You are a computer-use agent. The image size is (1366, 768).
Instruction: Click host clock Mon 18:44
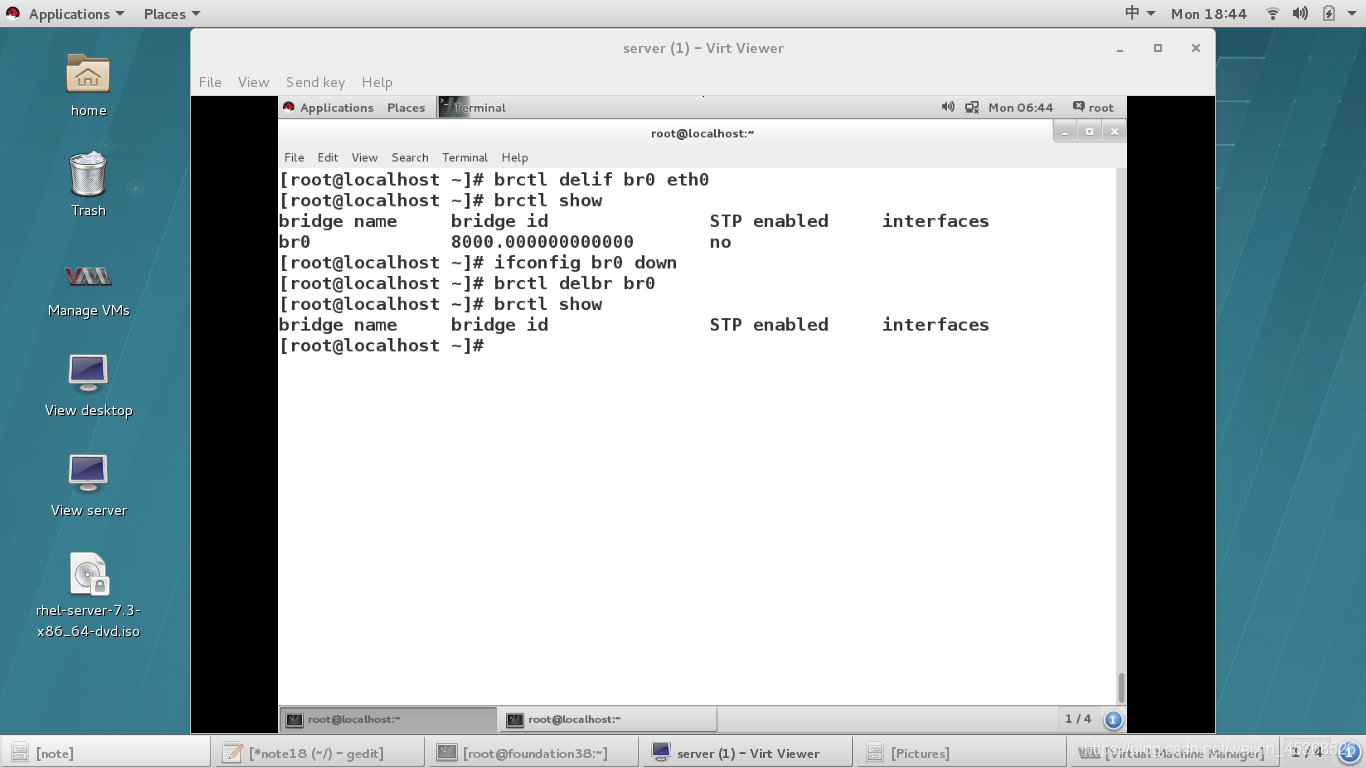(x=1209, y=14)
